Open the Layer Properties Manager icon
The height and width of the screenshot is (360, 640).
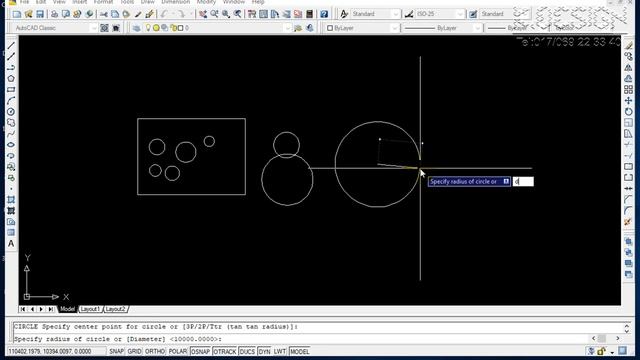[x=136, y=28]
